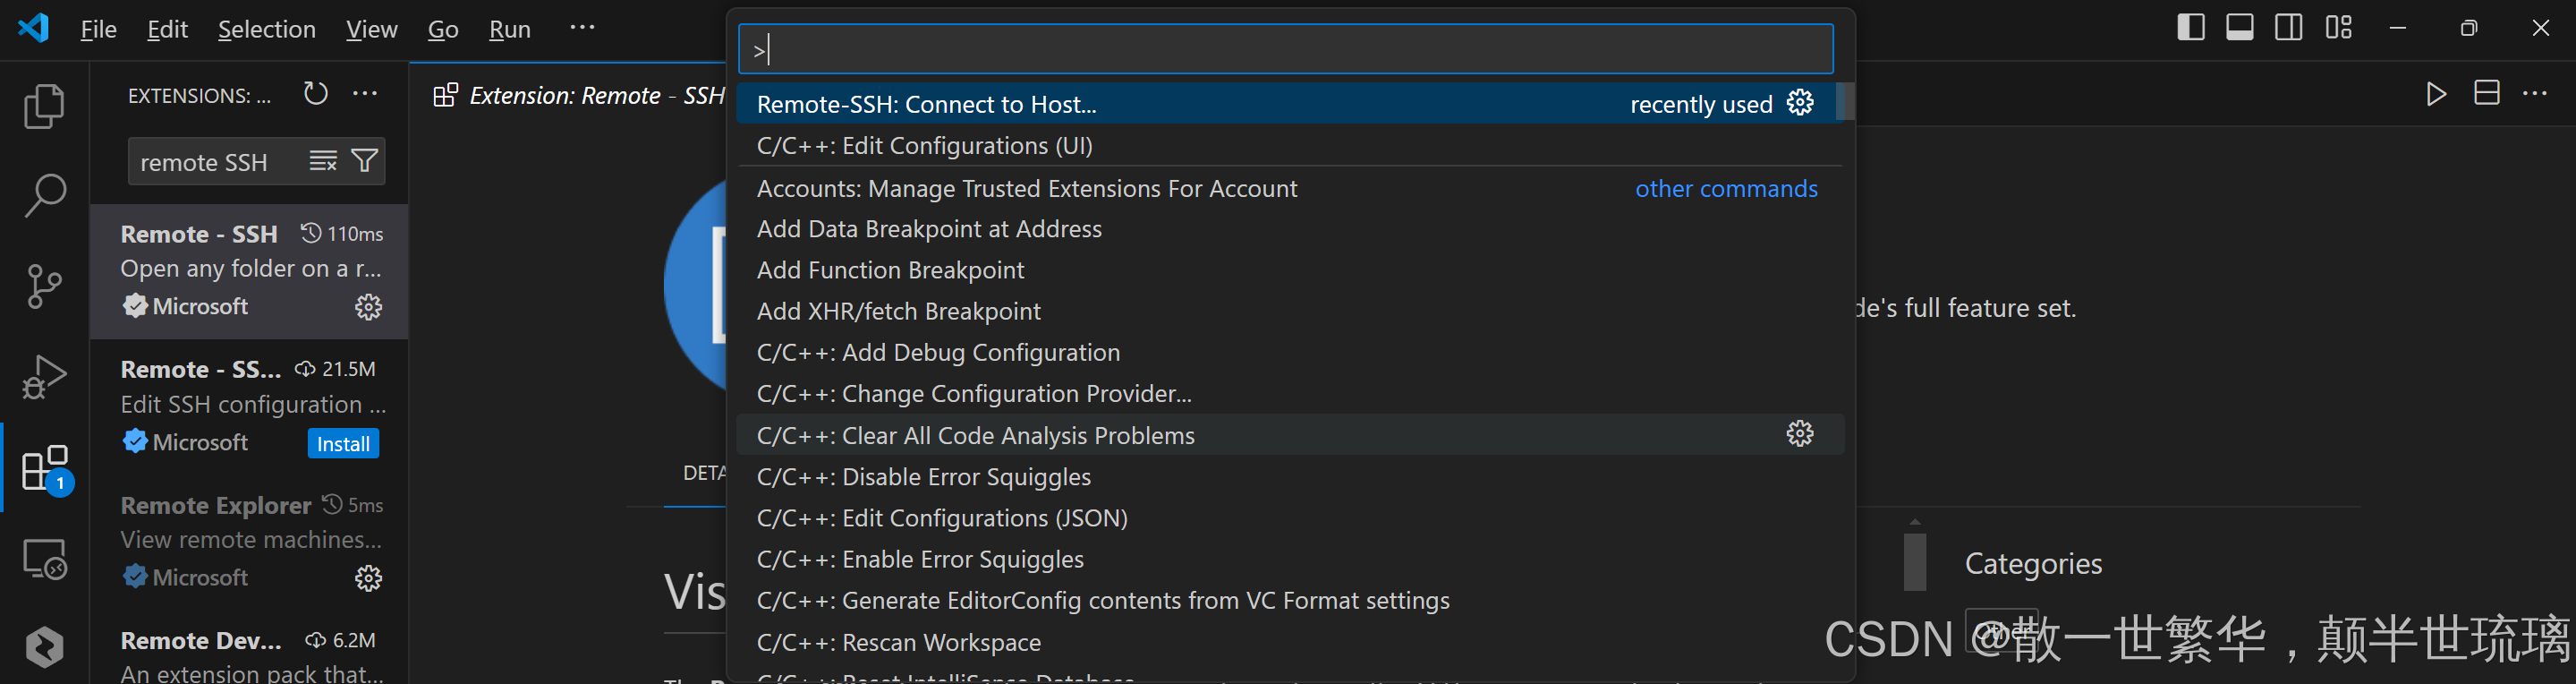Click command palette scrollbar thumb
Viewport: 2576px width, 684px height.
[1845, 101]
